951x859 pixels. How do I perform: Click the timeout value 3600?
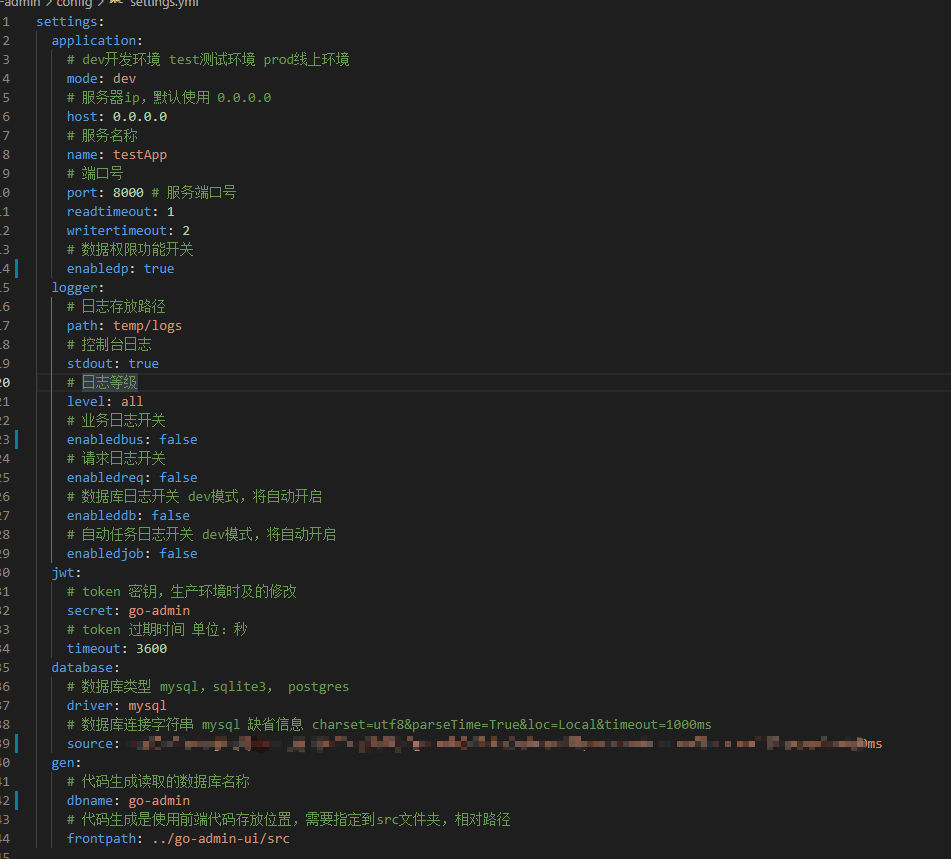(151, 649)
